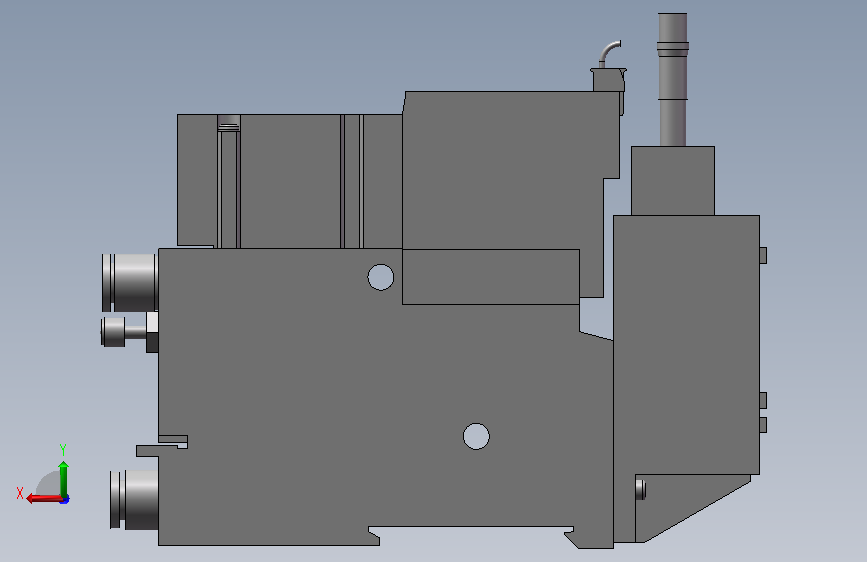Select the hex nut beside the small plug

coord(152,332)
